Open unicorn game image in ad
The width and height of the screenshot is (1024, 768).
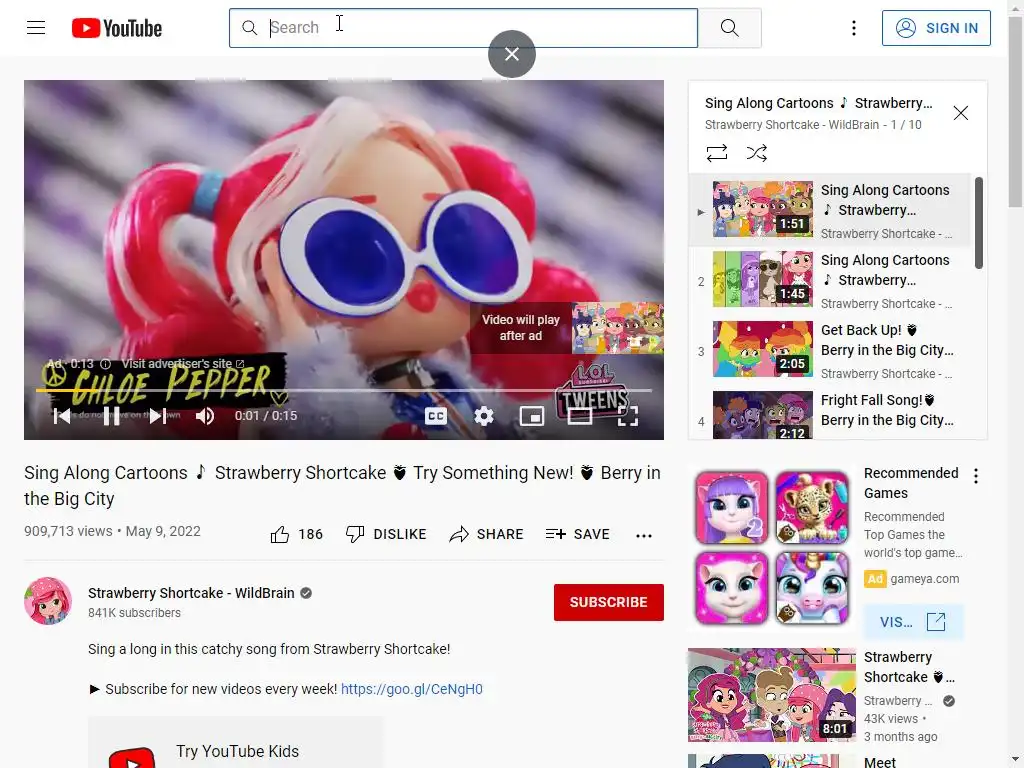click(812, 588)
